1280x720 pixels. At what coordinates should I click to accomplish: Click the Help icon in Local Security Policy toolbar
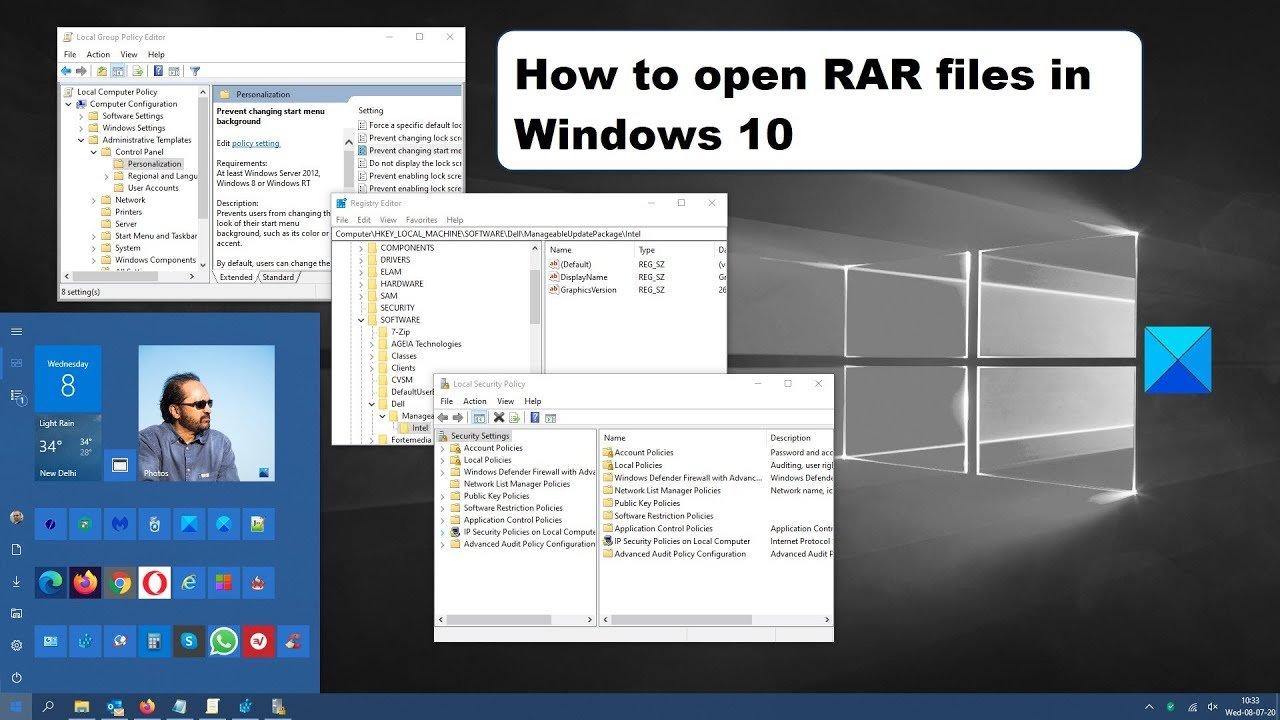click(x=535, y=417)
